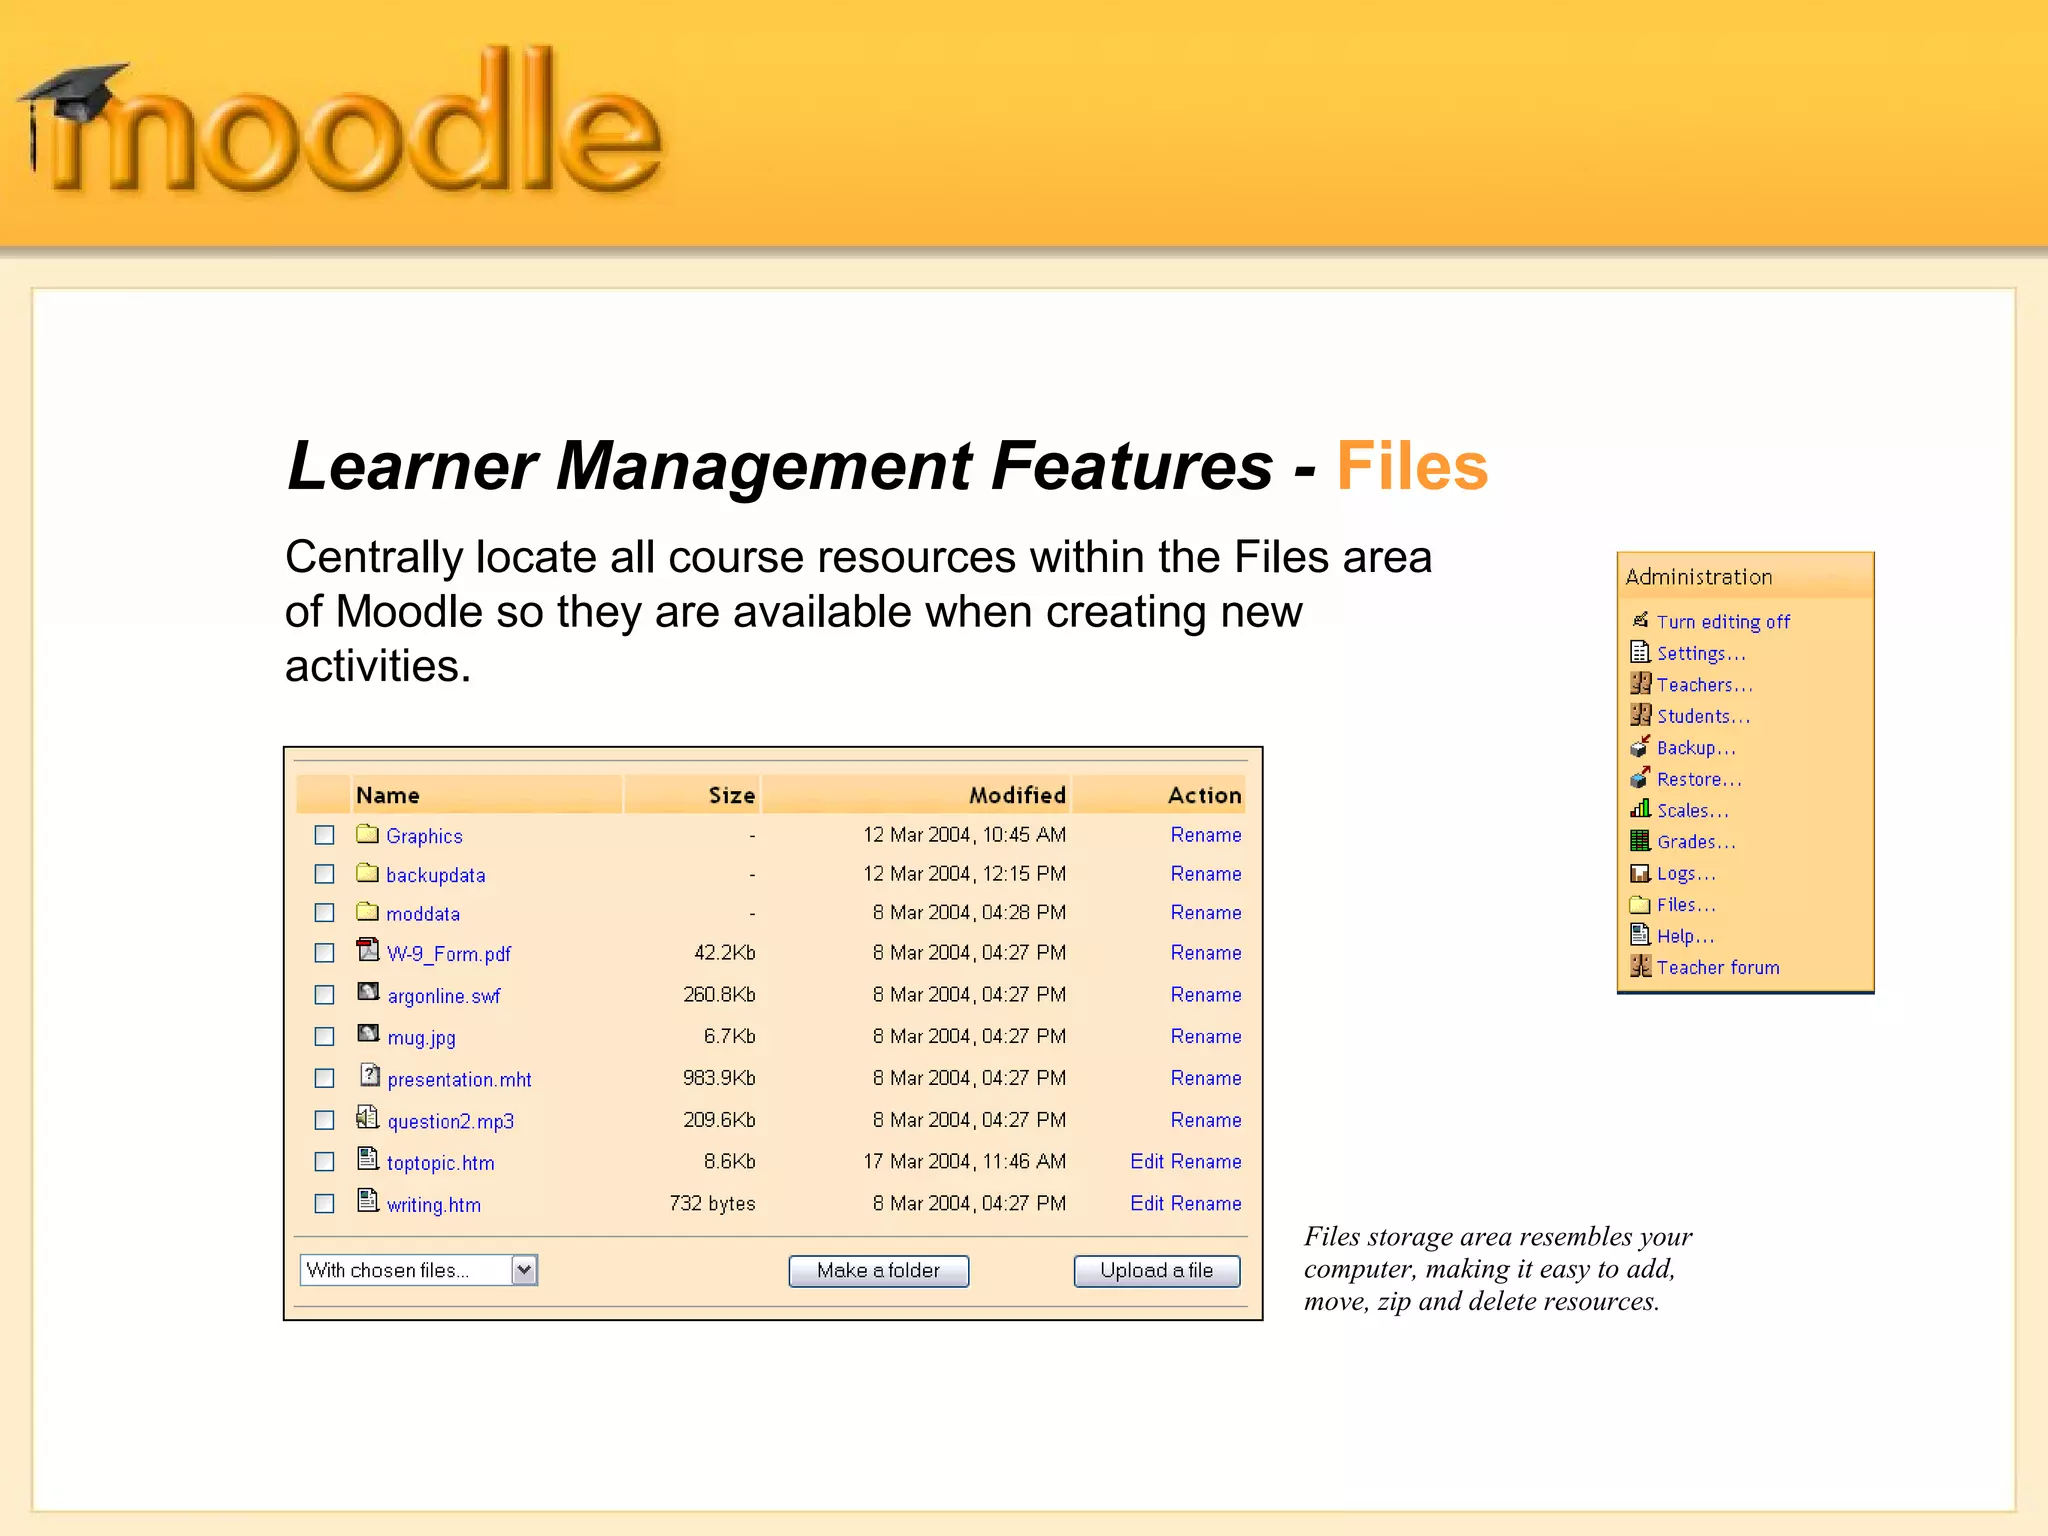Viewport: 2048px width, 1536px height.
Task: Click the Help icon in Administration
Action: click(x=1640, y=934)
